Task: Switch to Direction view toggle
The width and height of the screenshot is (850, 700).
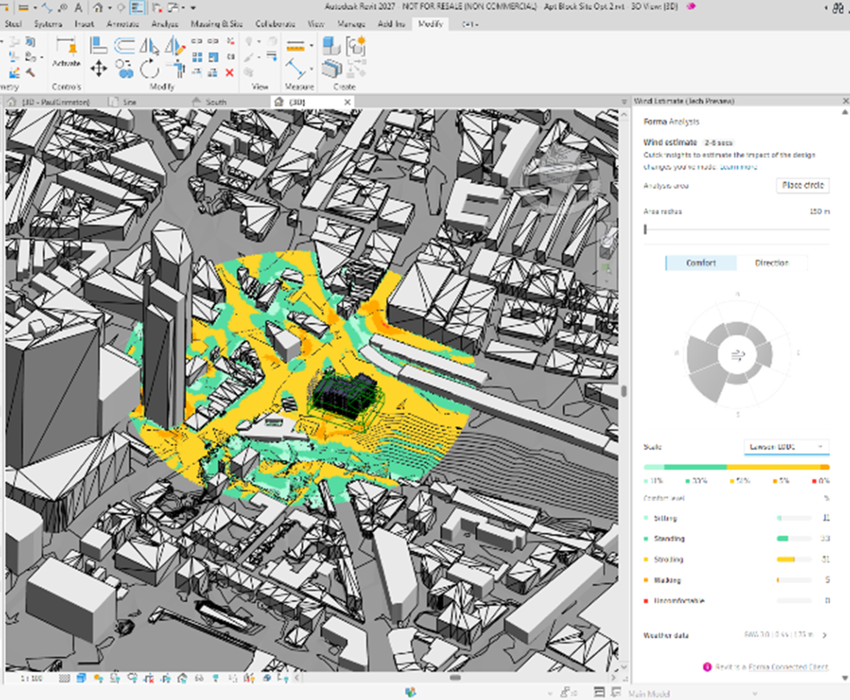Action: tap(771, 263)
